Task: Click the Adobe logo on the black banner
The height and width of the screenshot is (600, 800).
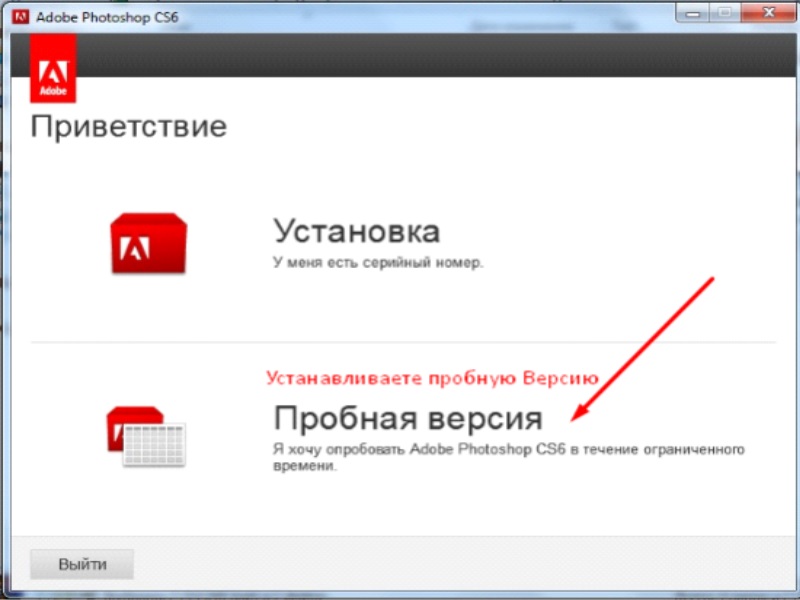Action: pos(54,68)
